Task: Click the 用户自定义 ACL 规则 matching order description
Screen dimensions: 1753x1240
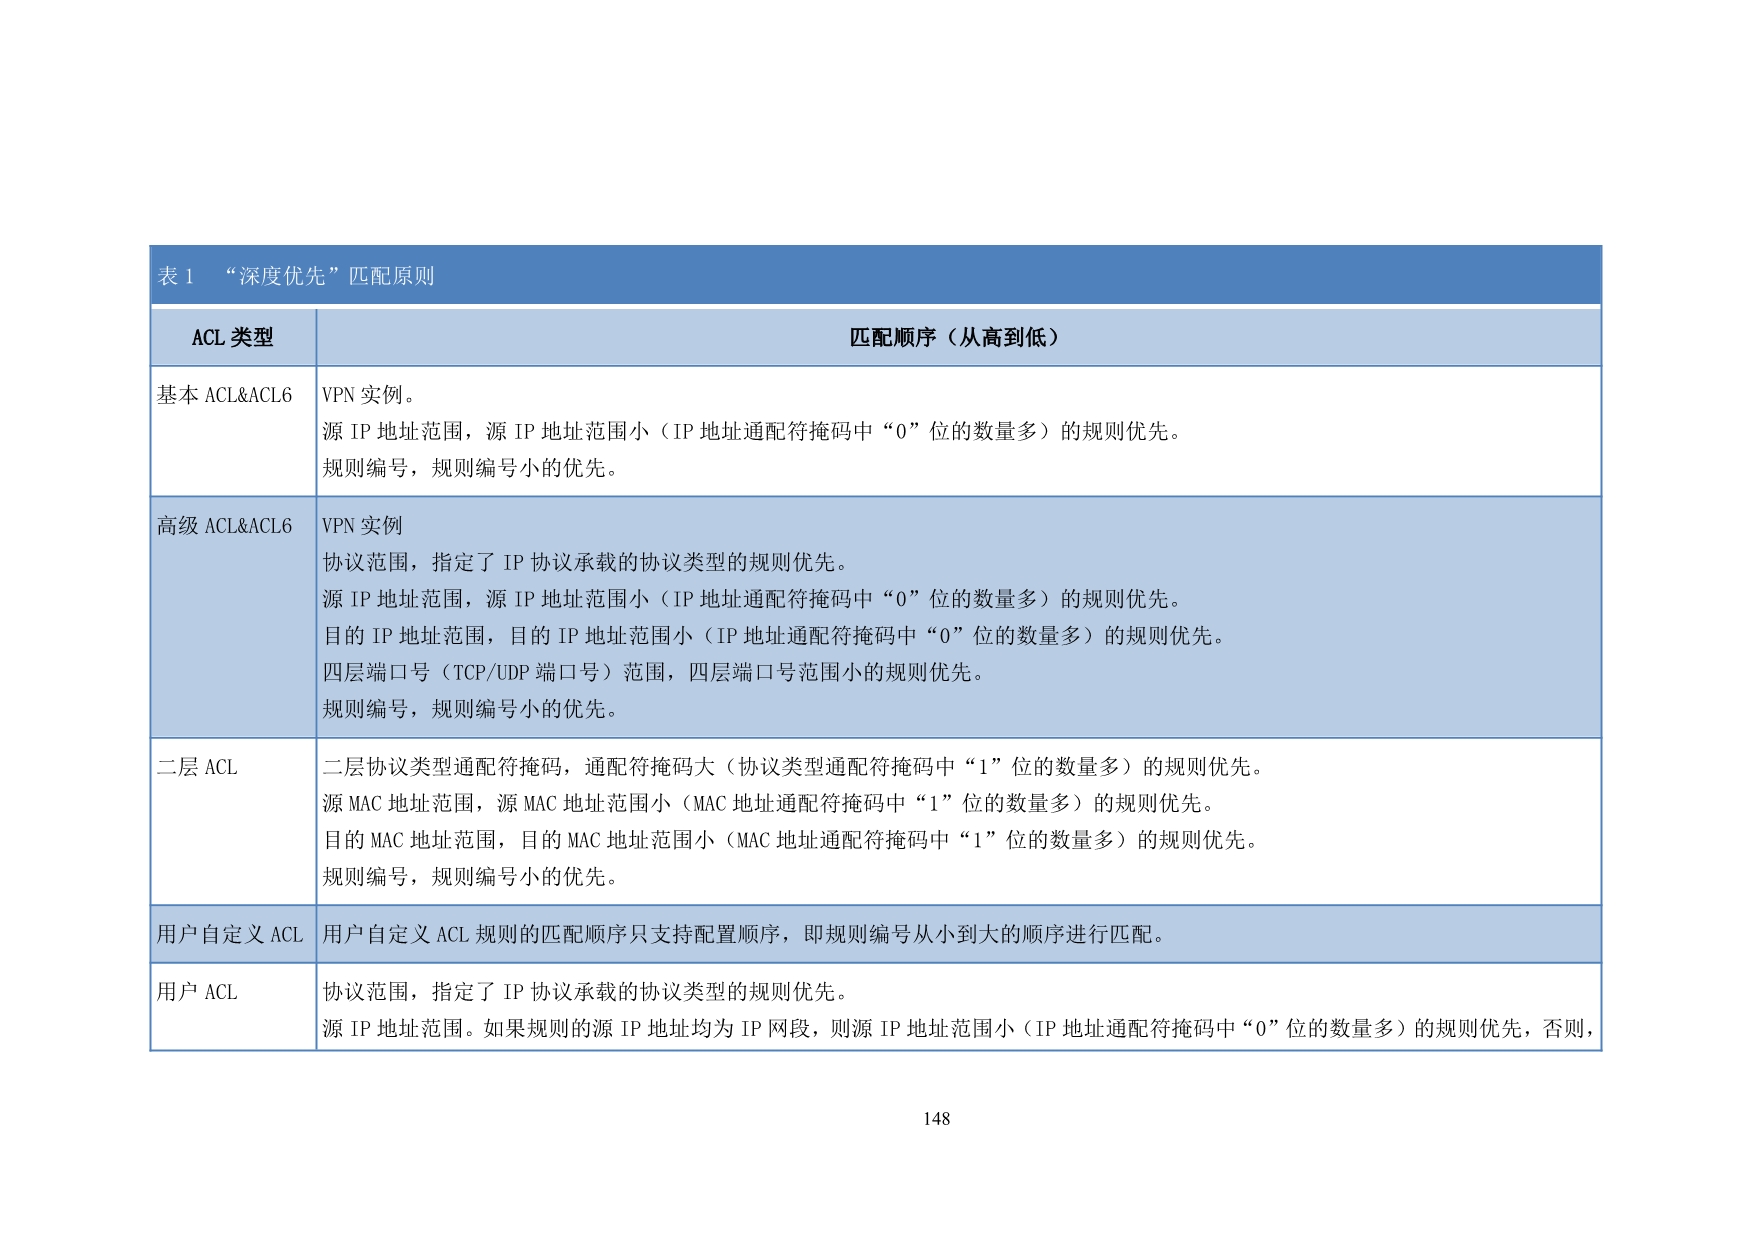Action: point(744,934)
